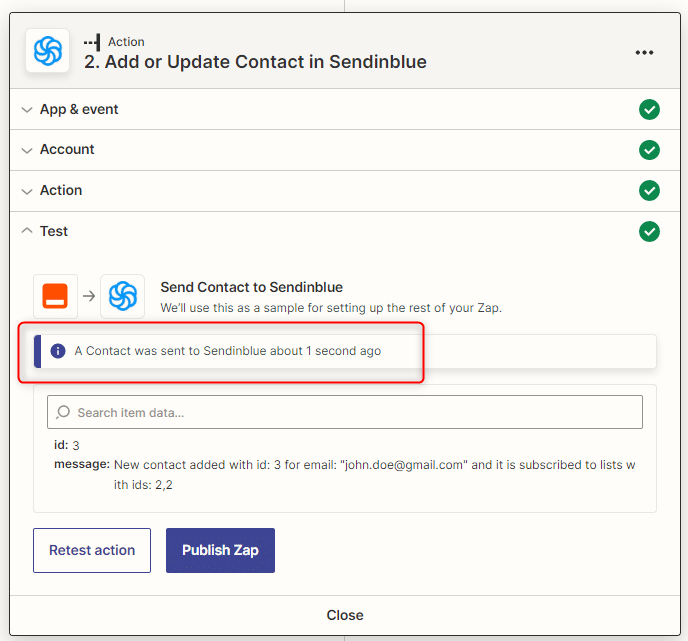Open the three-dot more options menu
Viewport: 688px width, 641px height.
[644, 53]
